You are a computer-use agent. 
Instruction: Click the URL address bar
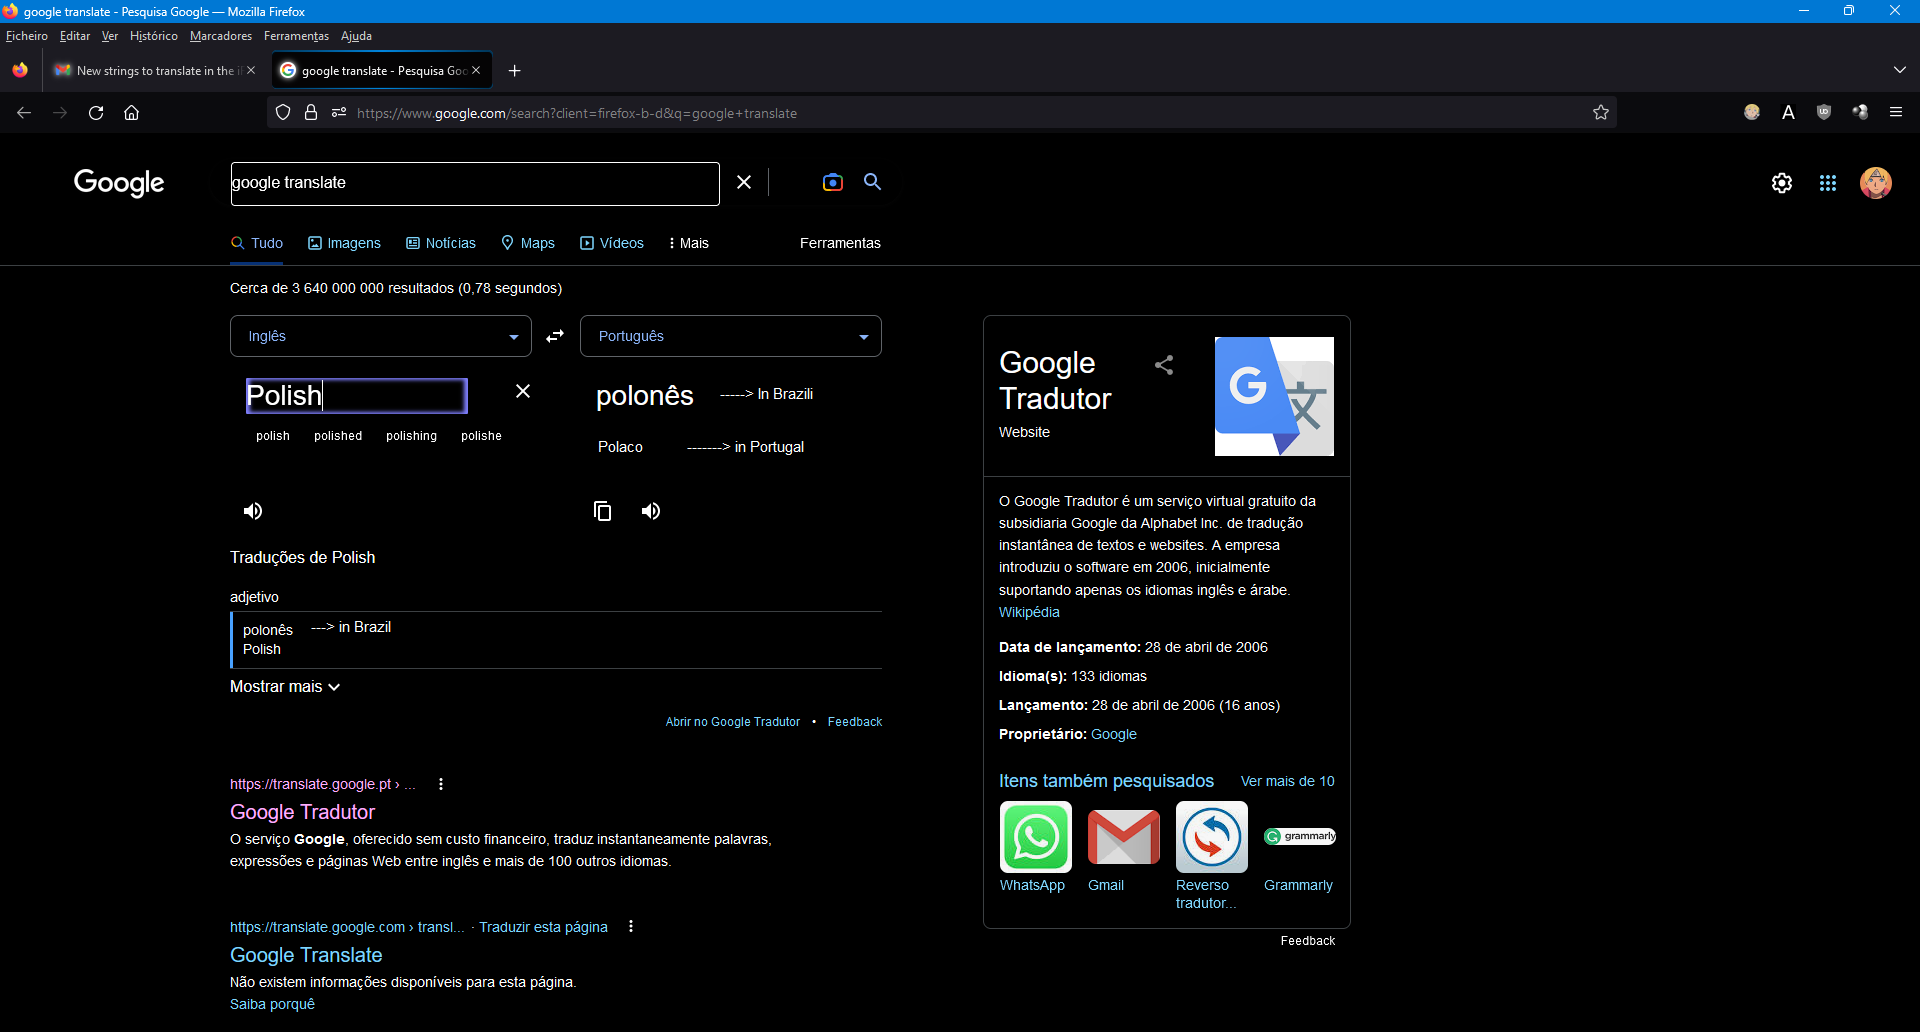coord(940,113)
